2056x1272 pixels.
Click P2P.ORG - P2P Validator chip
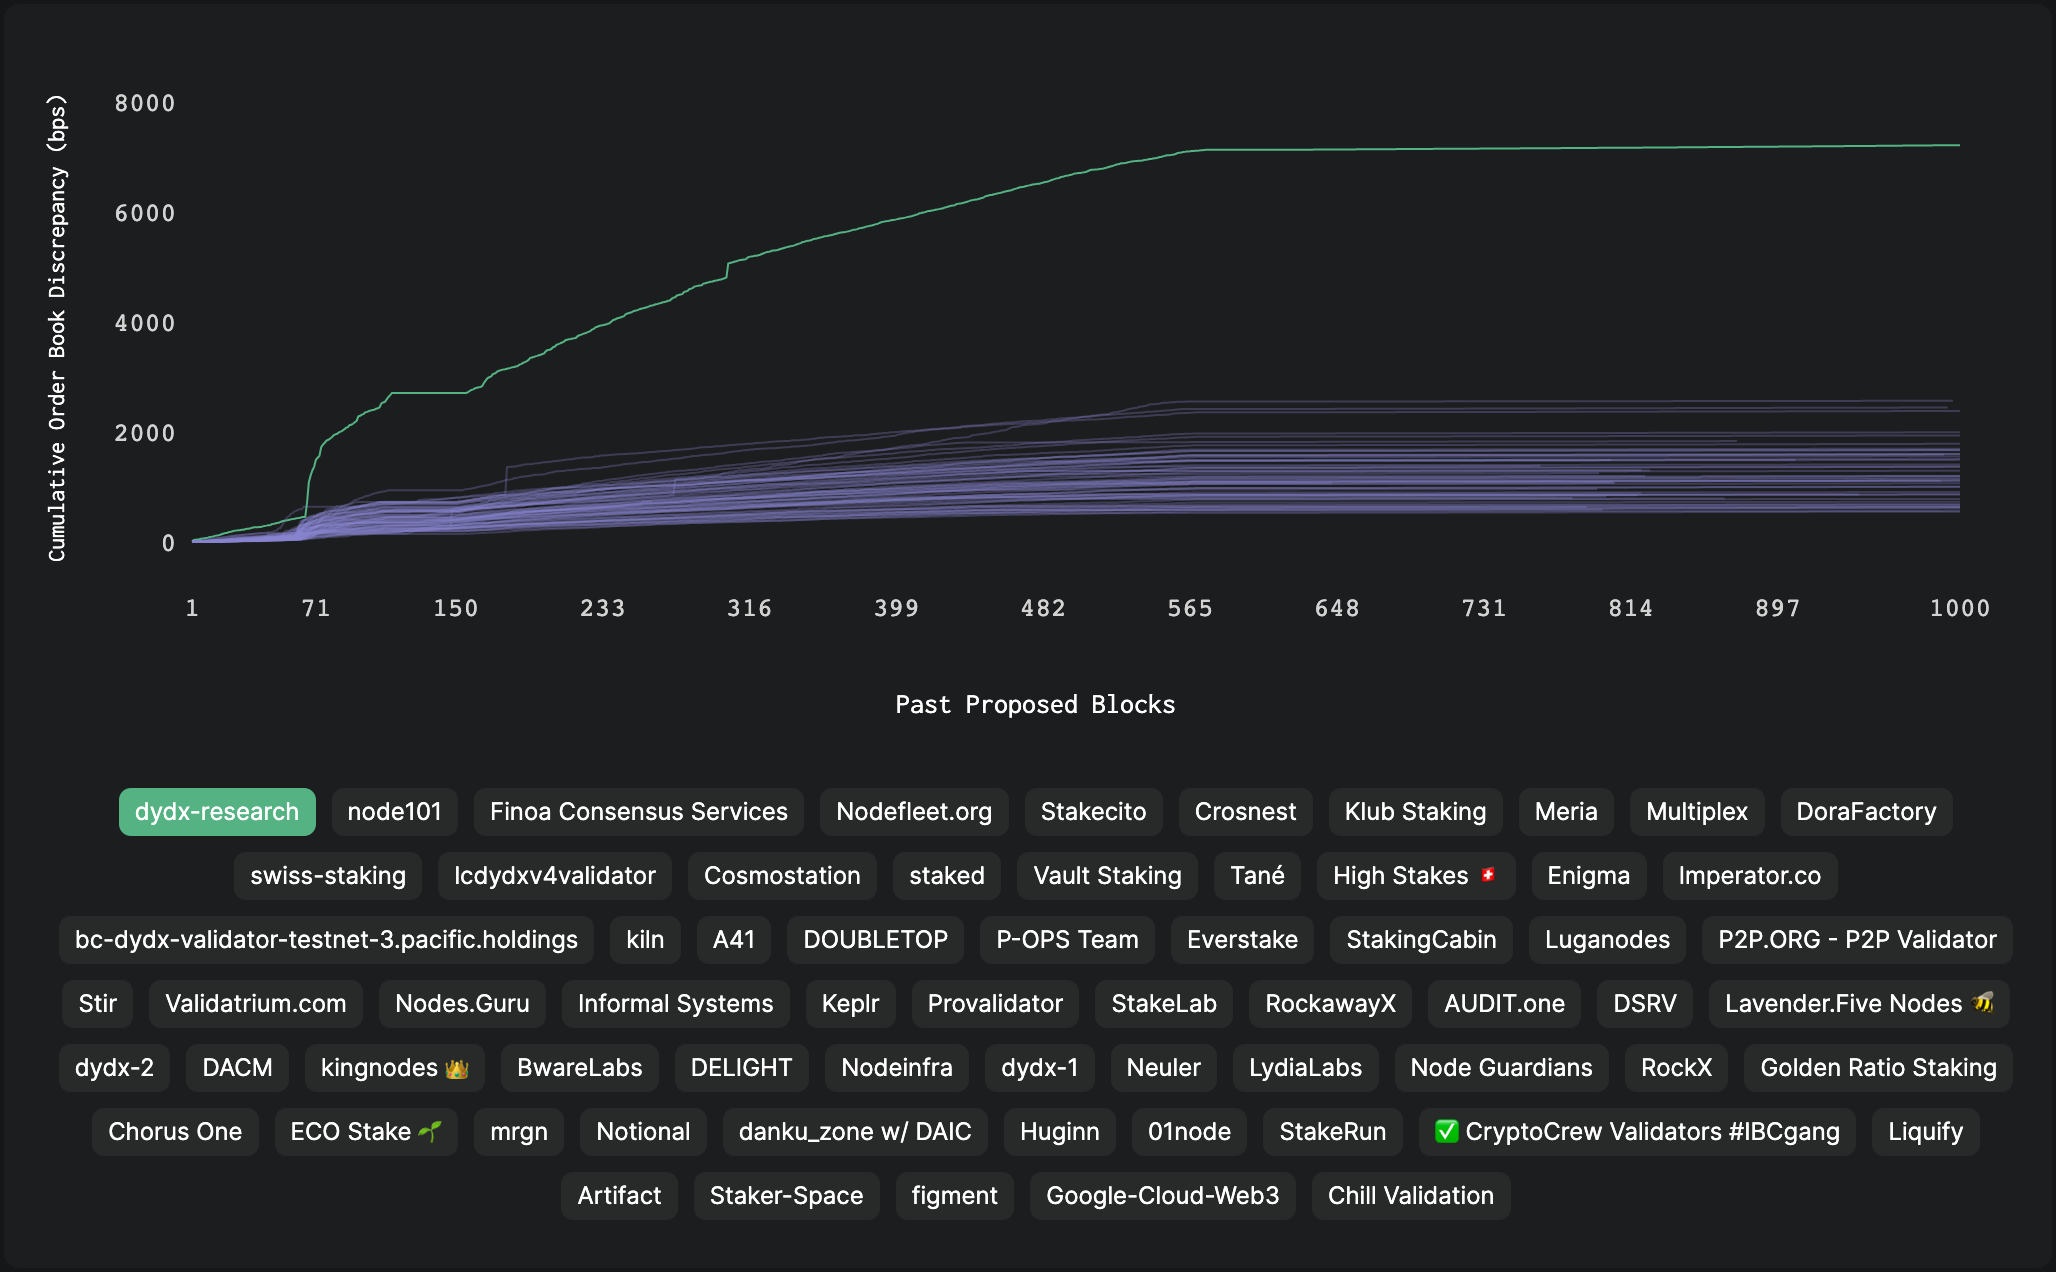1857,939
